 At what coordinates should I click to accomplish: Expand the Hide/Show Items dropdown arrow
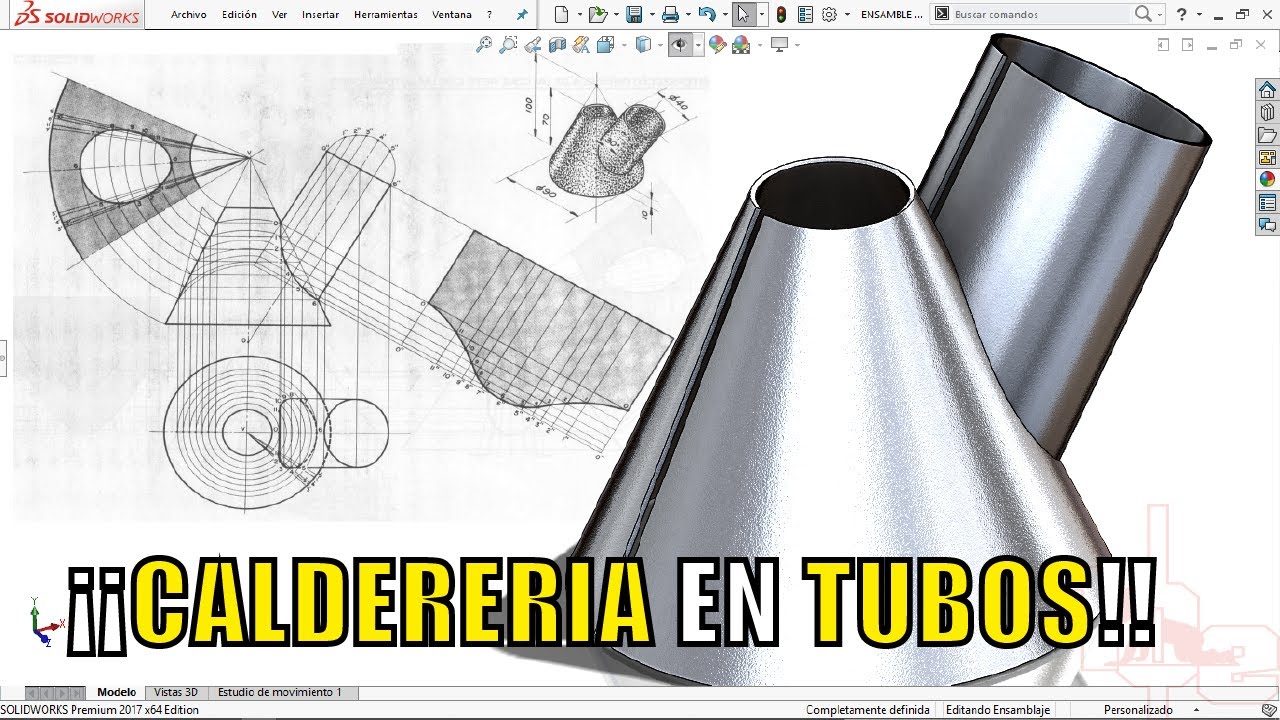pos(698,45)
